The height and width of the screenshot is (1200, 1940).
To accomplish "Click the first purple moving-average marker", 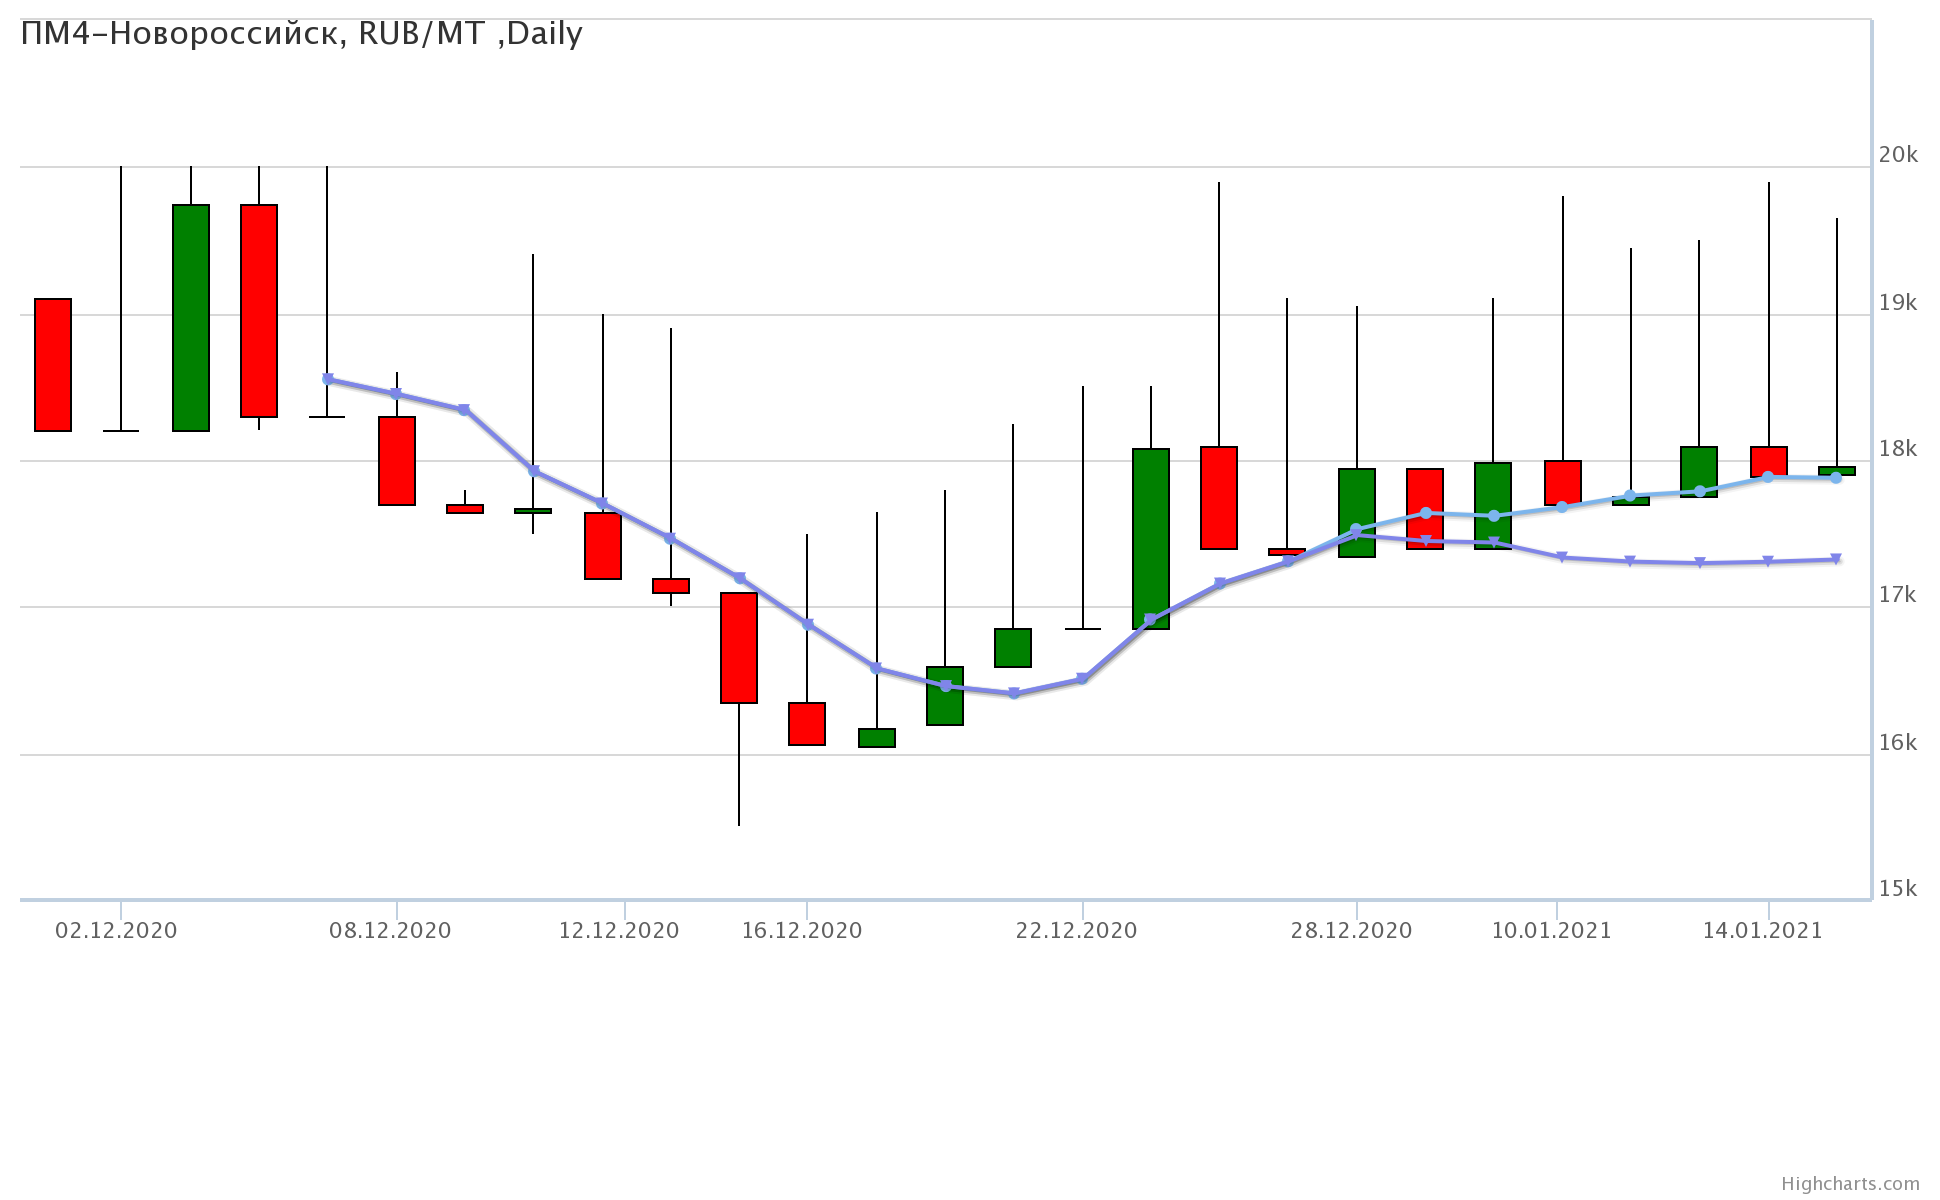I will click(x=328, y=379).
